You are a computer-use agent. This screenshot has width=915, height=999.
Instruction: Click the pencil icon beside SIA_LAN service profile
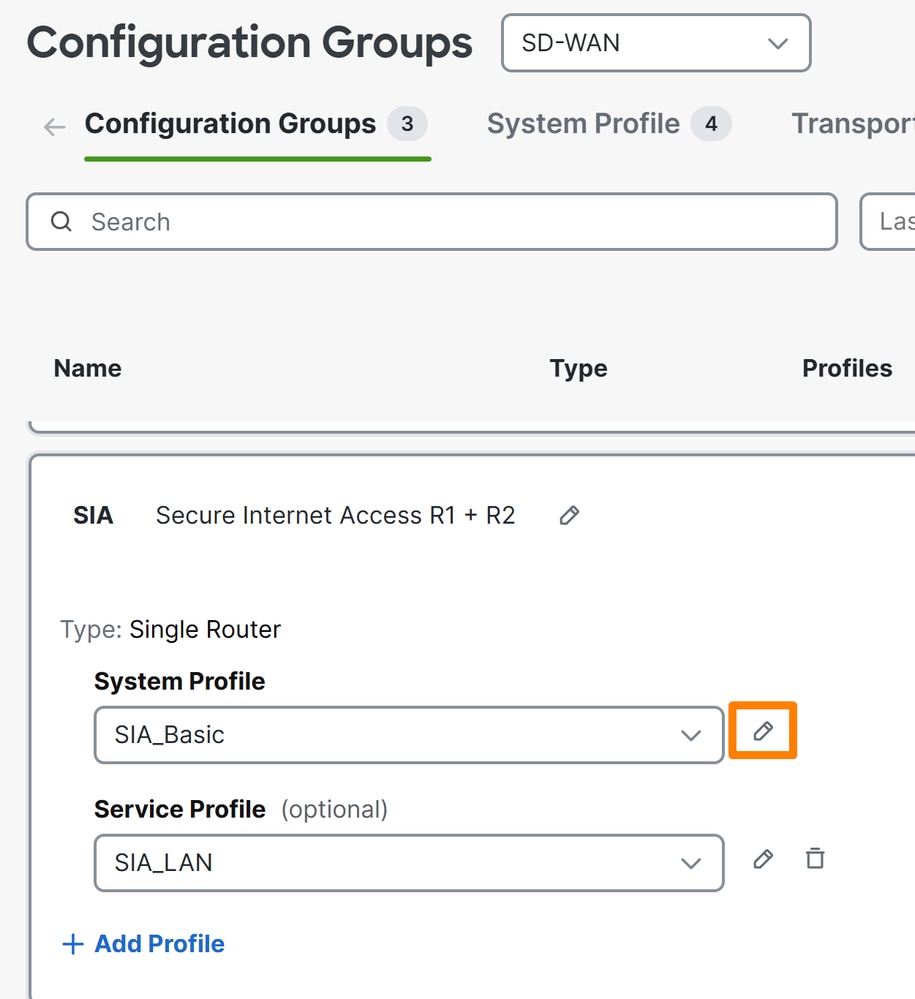762,859
